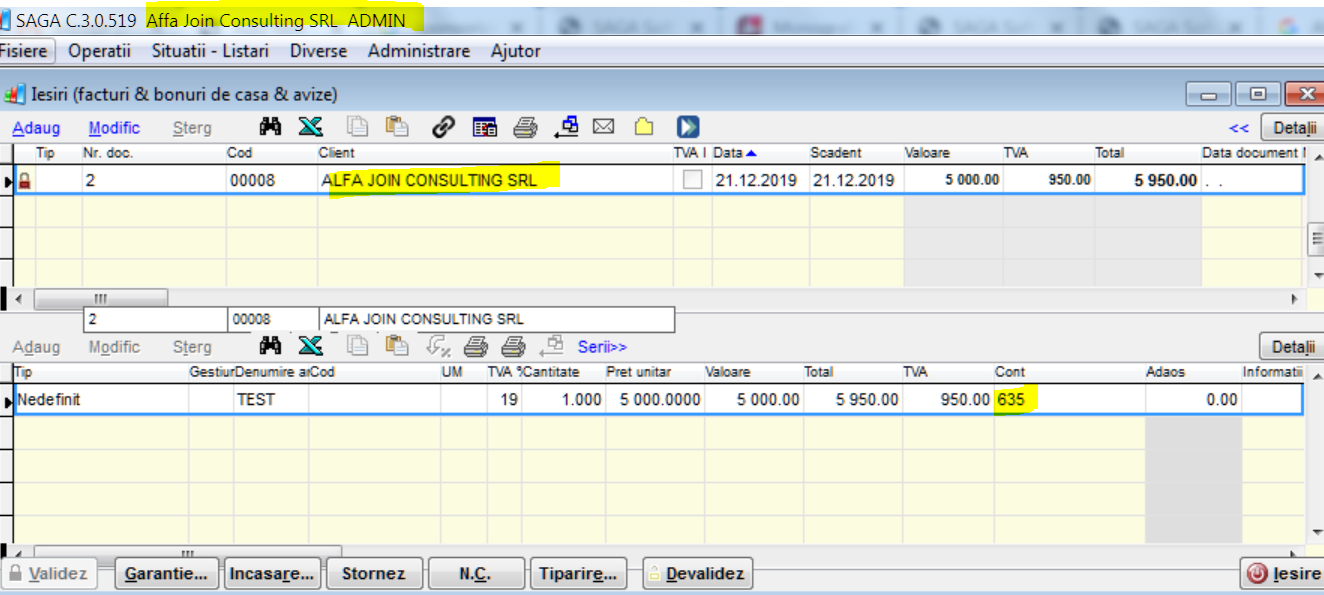The image size is (1324, 595).
Task: Click the table calendar icon in the toolbar
Action: pos(485,127)
